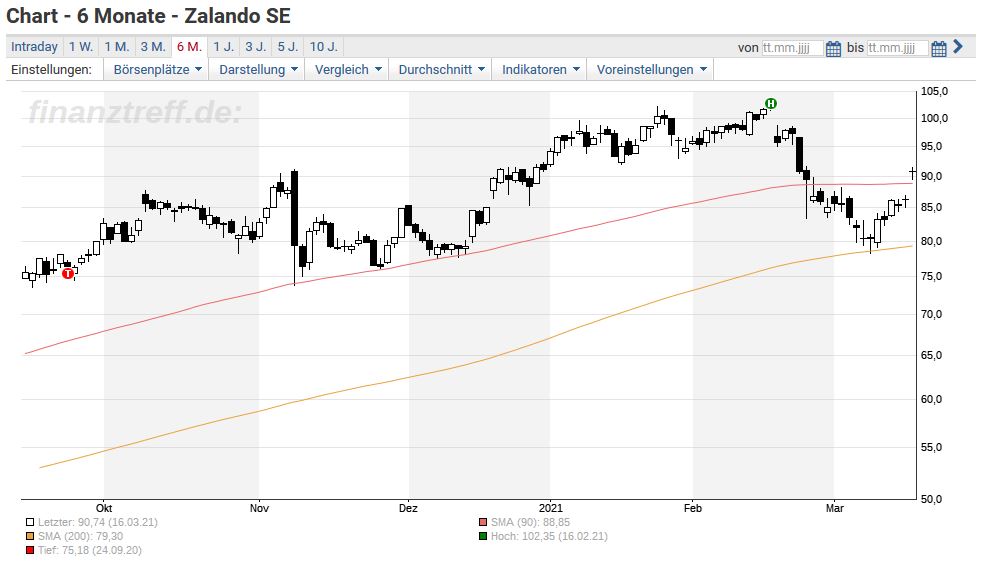Open the Börsenplätze dropdown
984x563 pixels.
(x=158, y=70)
